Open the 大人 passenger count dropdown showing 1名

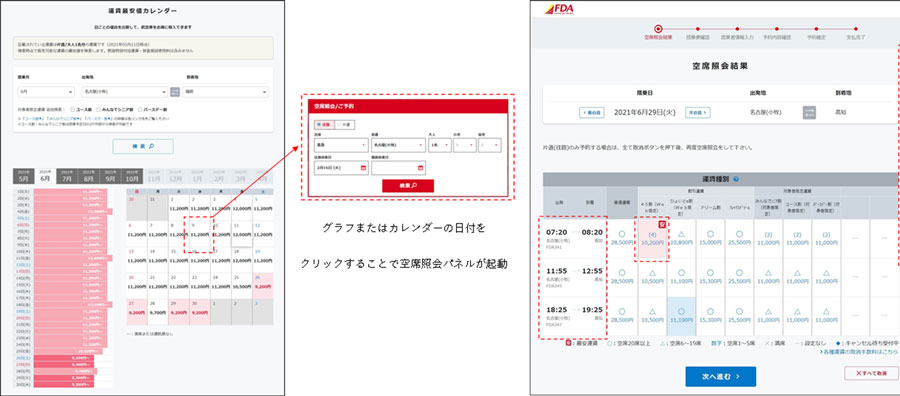tap(440, 145)
